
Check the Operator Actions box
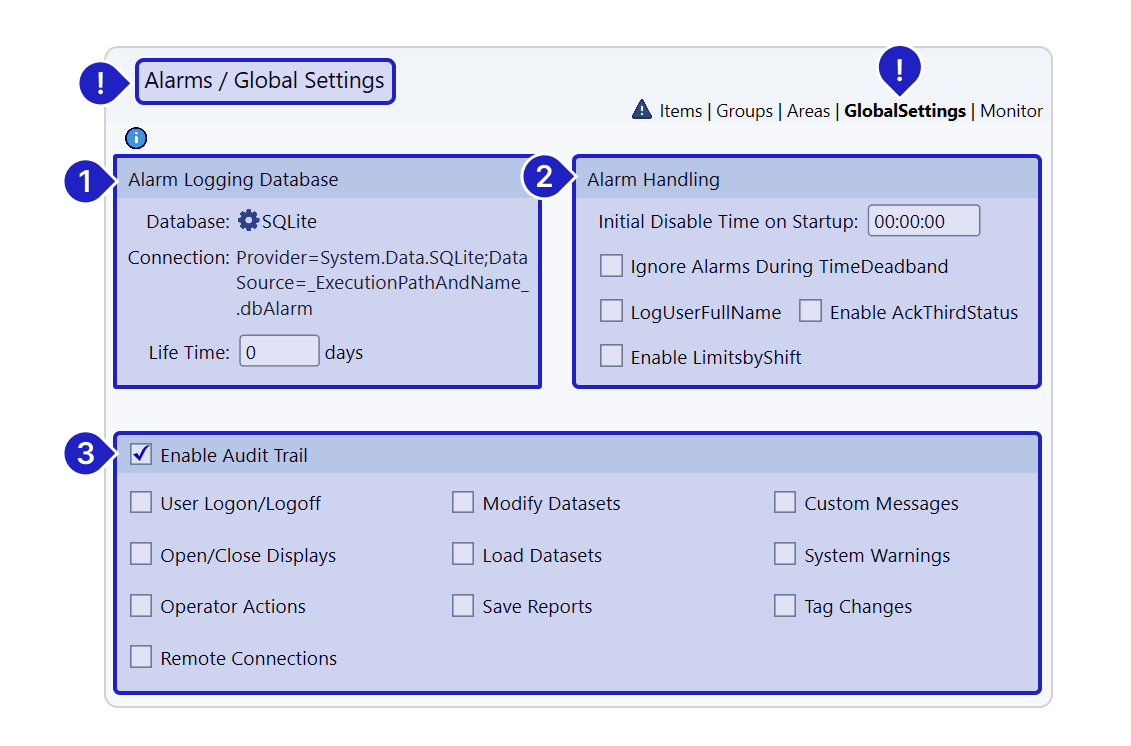pos(141,606)
